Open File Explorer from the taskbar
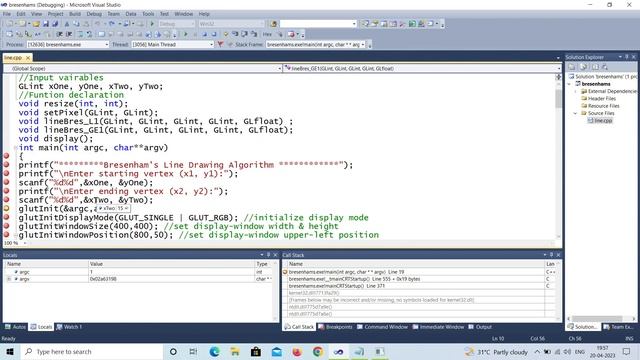 235,351
